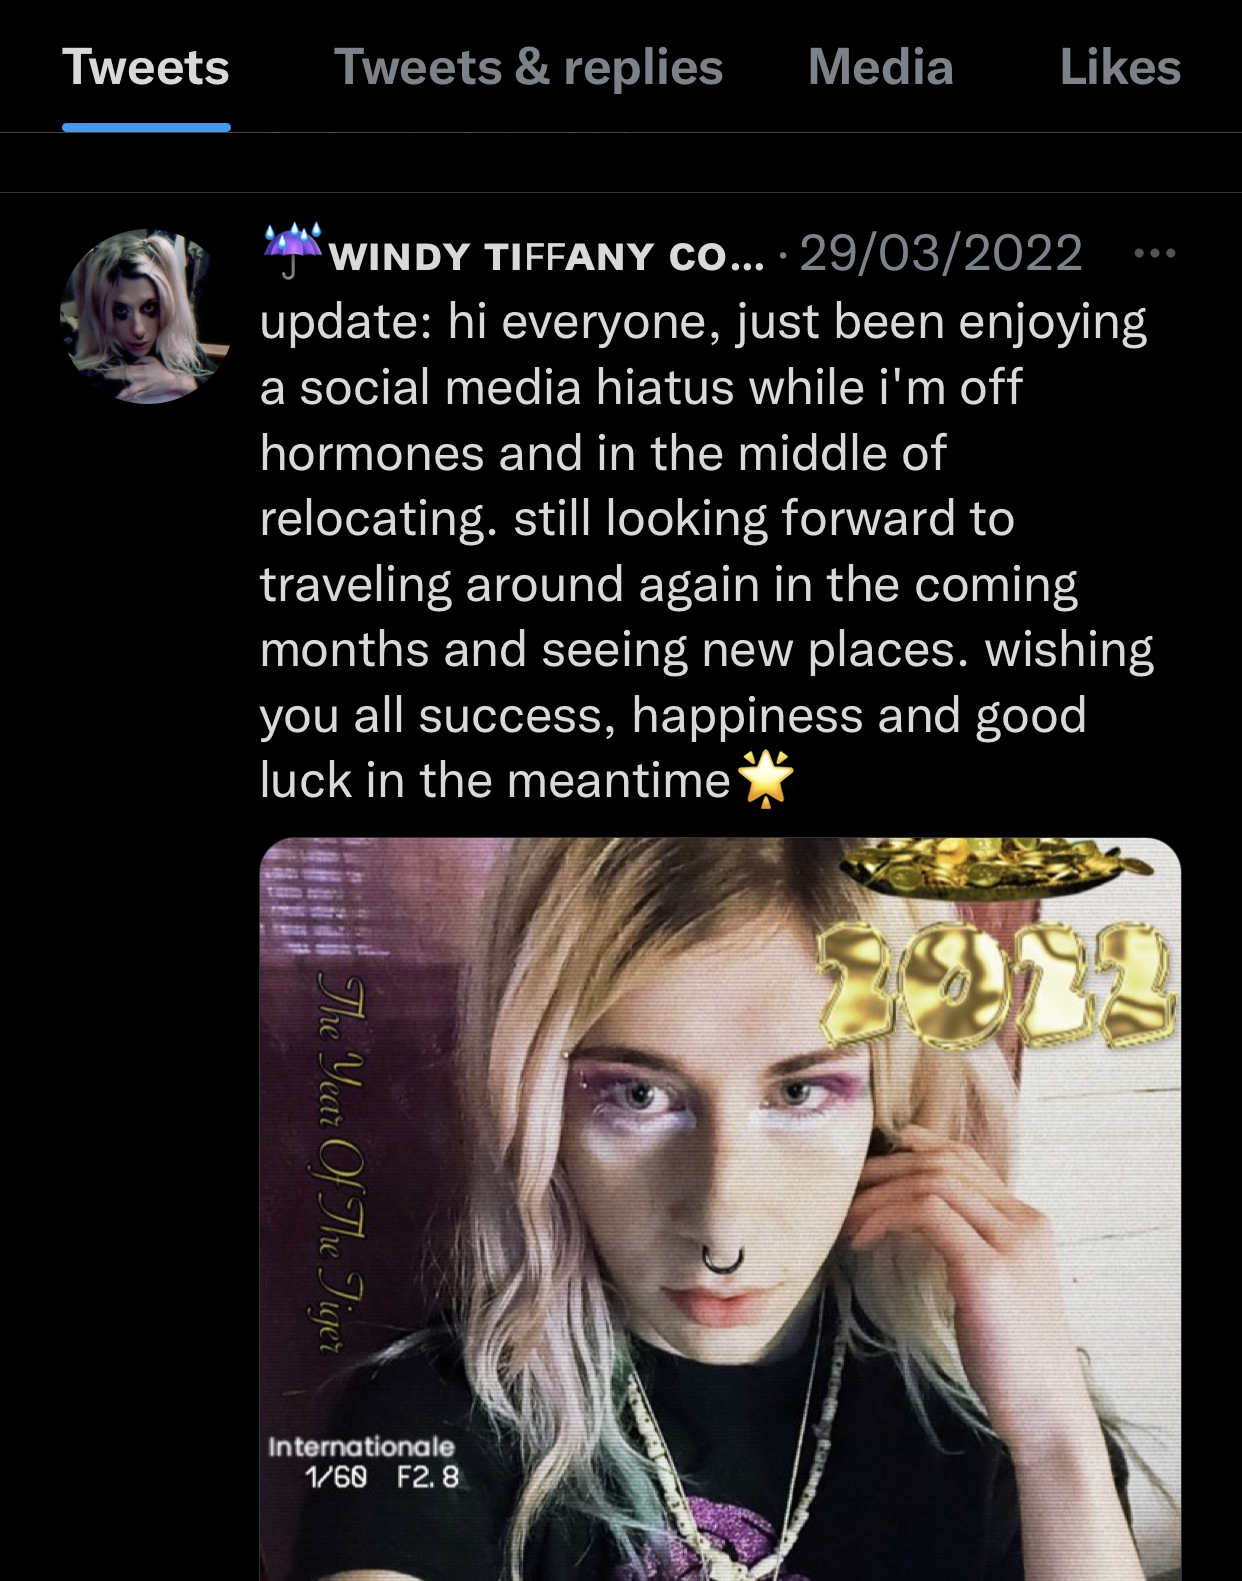This screenshot has width=1242, height=1581.
Task: Open the Tweets tab
Action: [146, 68]
